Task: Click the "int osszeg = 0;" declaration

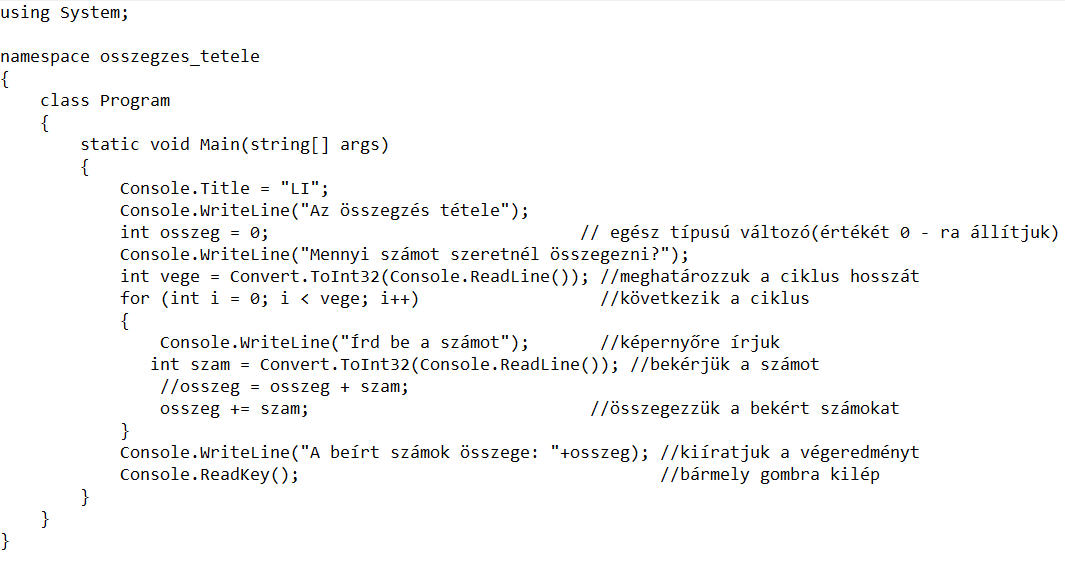Action: tap(194, 232)
